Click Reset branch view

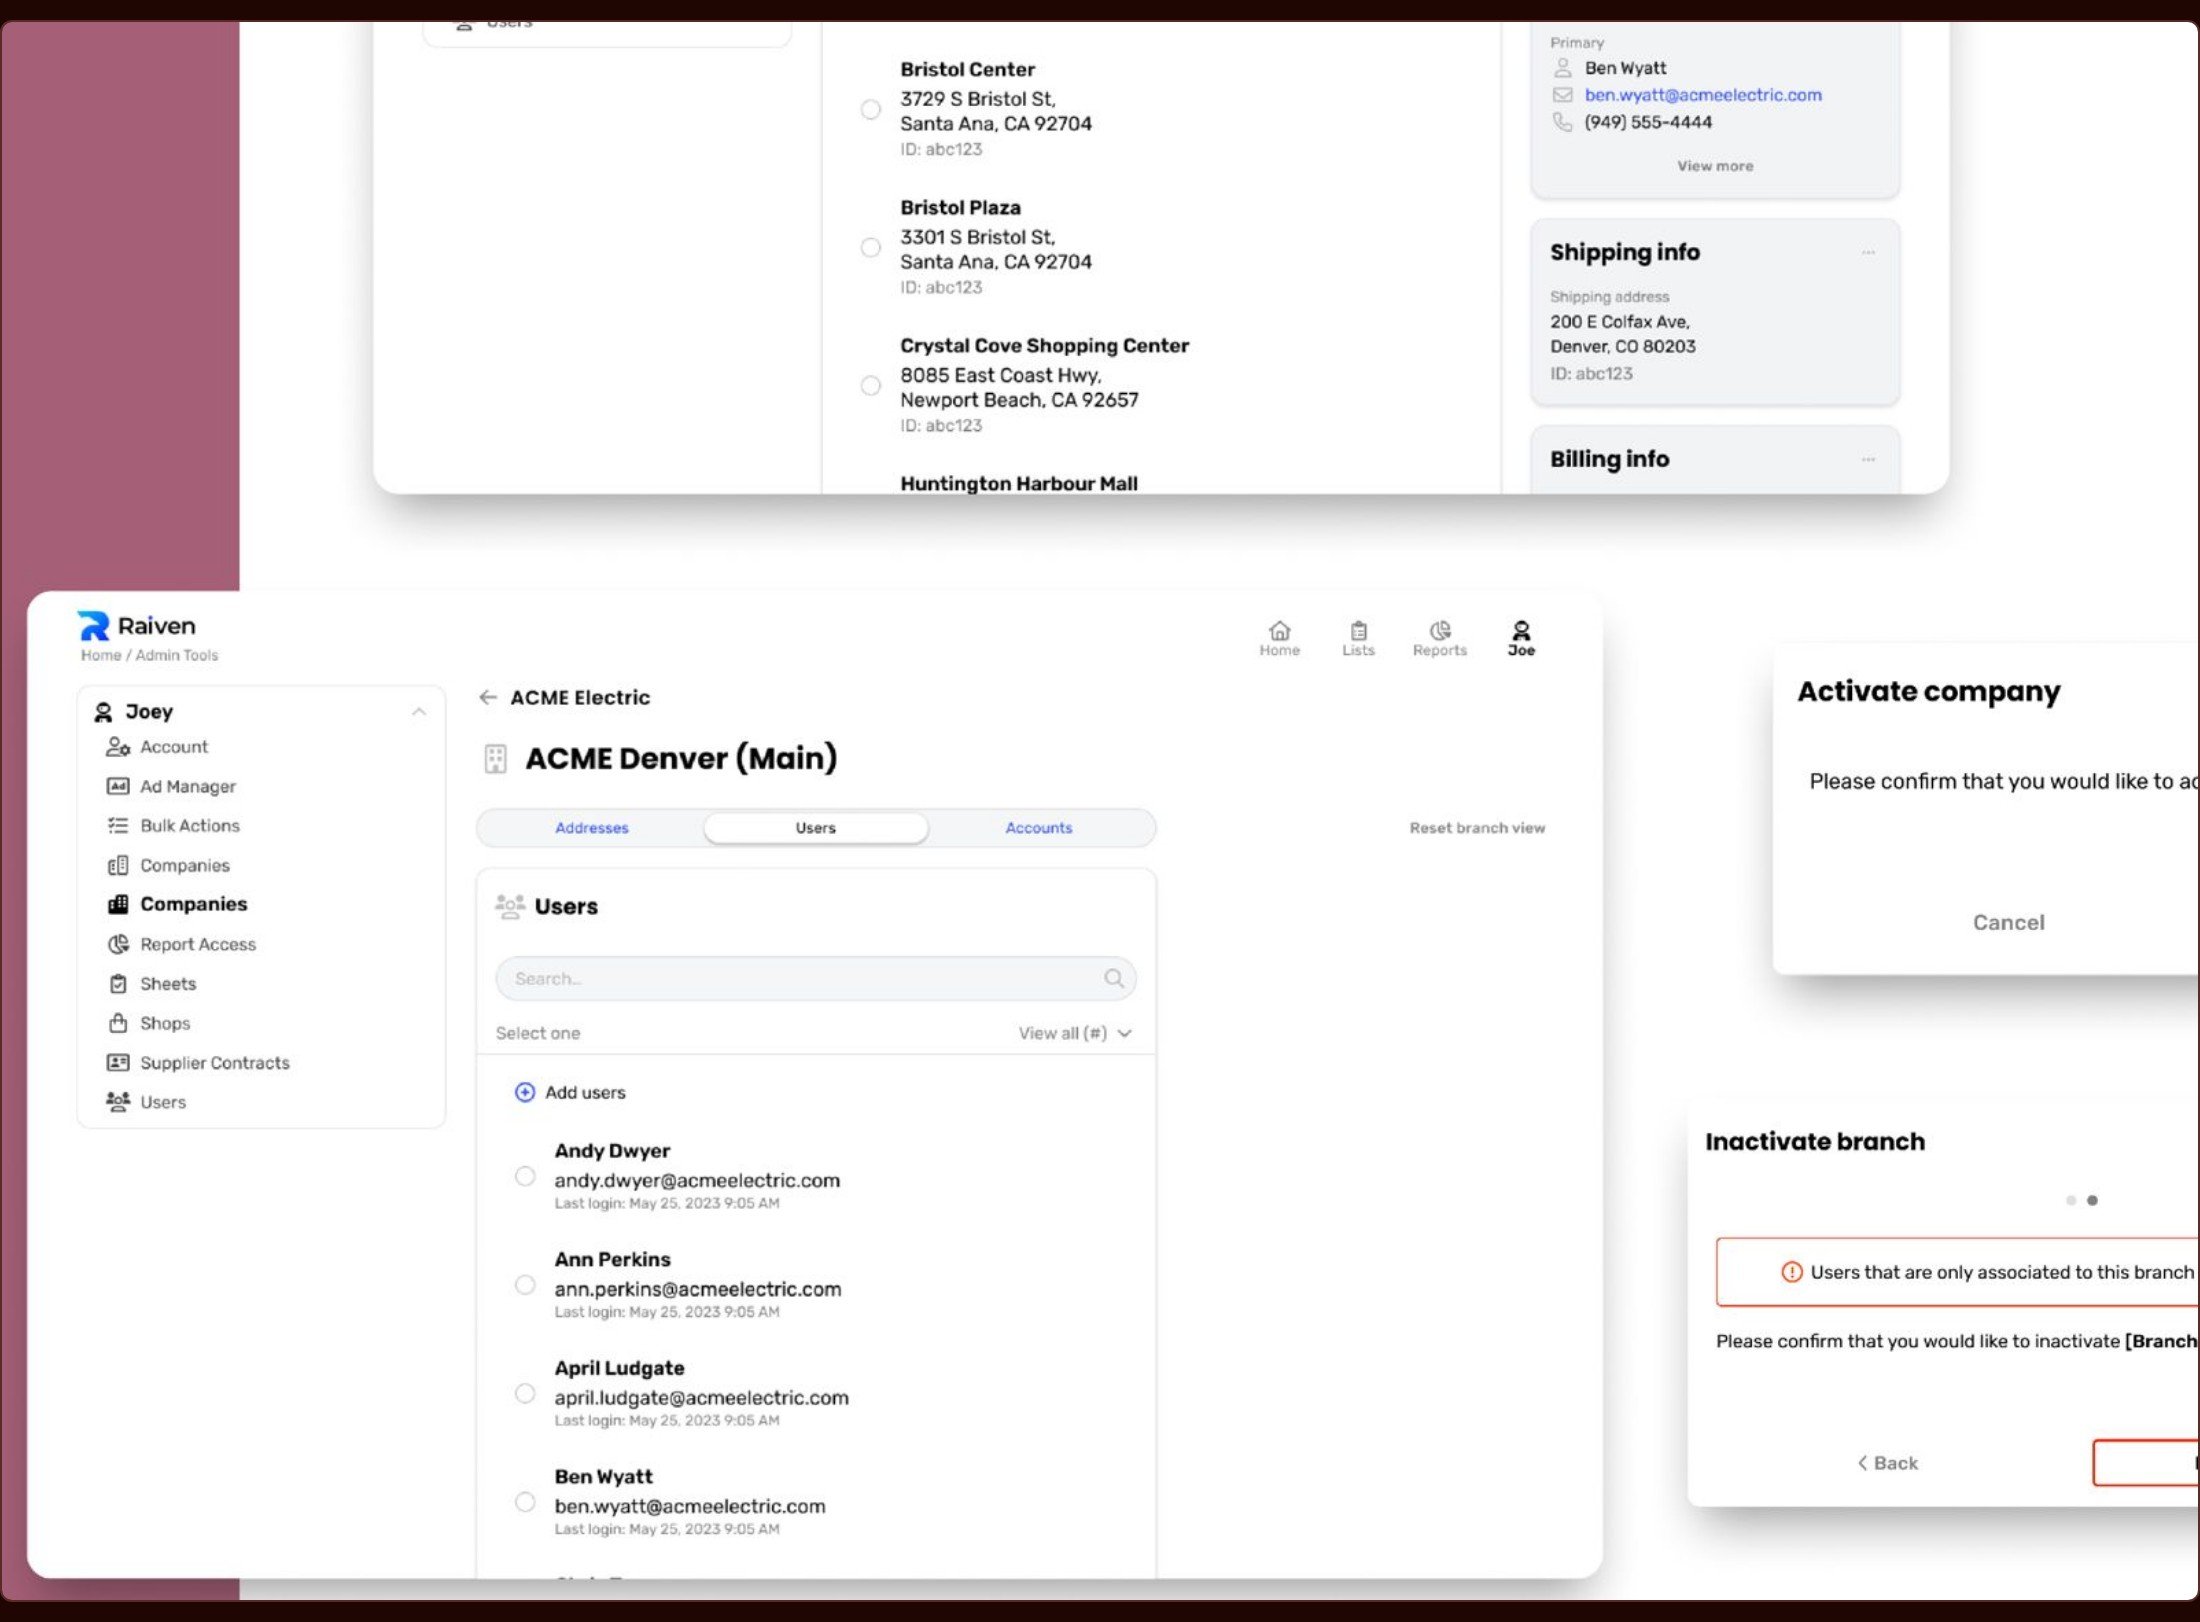1477,828
